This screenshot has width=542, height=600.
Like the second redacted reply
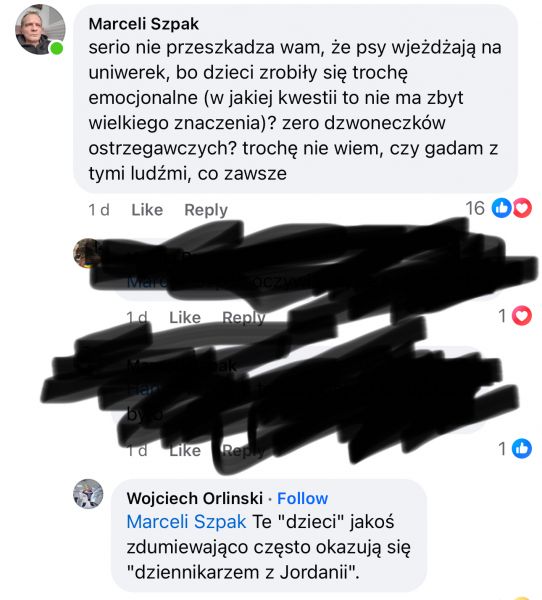tap(185, 450)
